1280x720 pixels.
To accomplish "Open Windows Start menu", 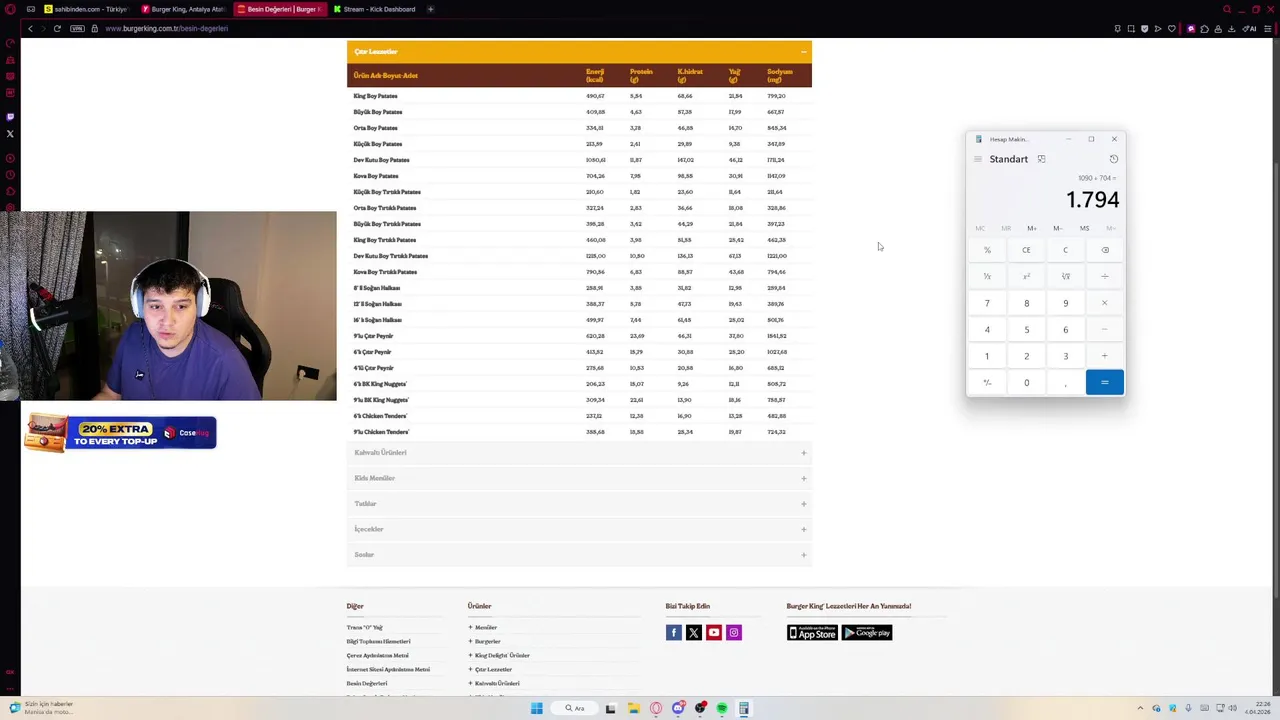I will click(537, 708).
